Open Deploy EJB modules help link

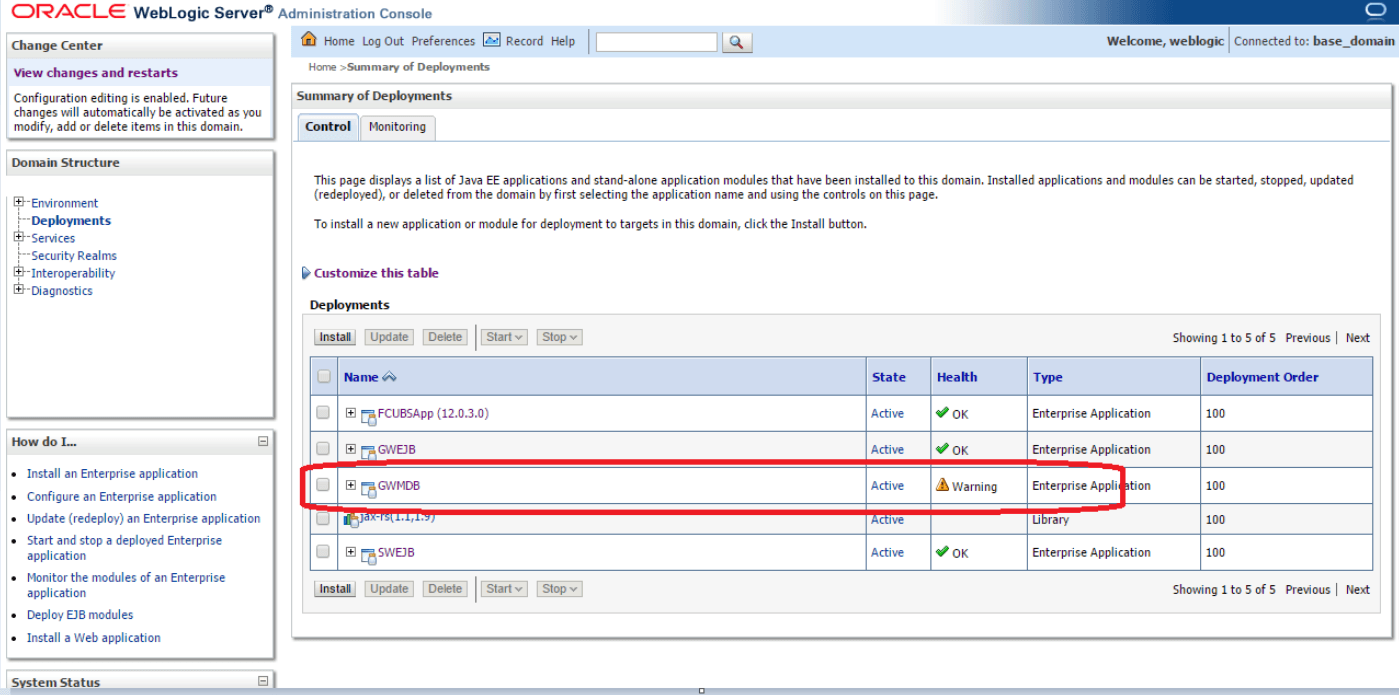(80, 615)
